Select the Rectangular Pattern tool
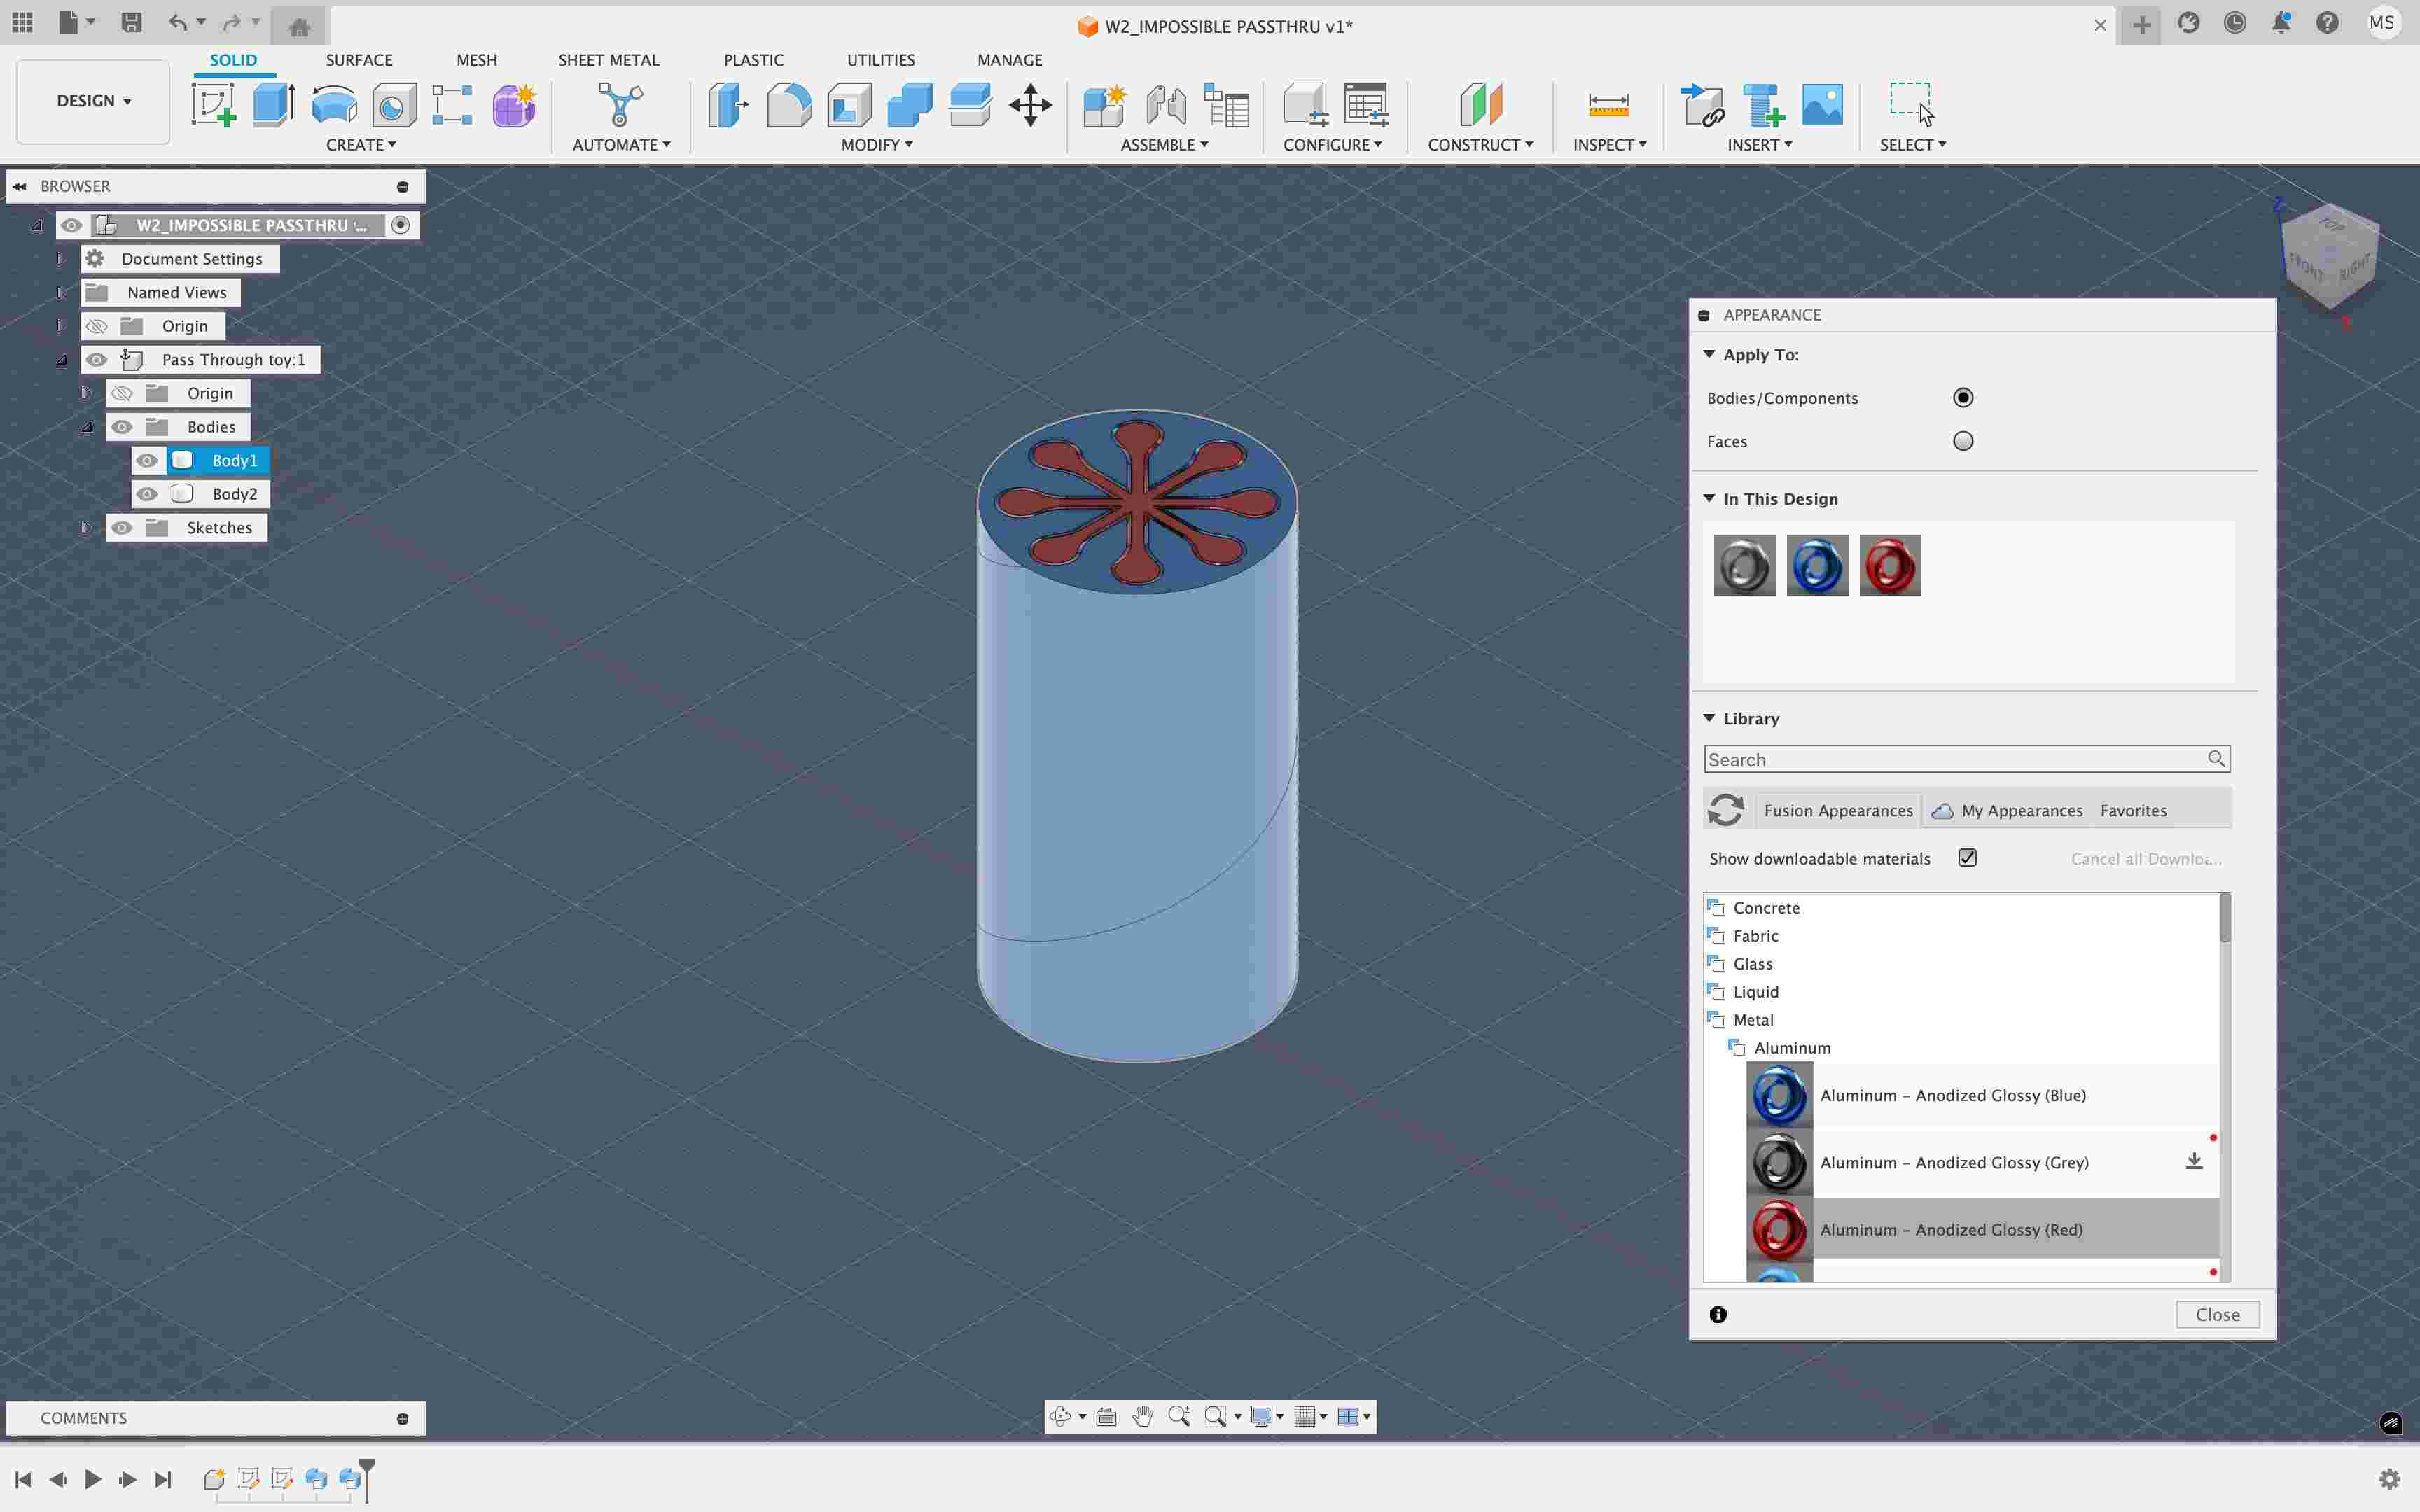The width and height of the screenshot is (2420, 1512). tap(453, 105)
